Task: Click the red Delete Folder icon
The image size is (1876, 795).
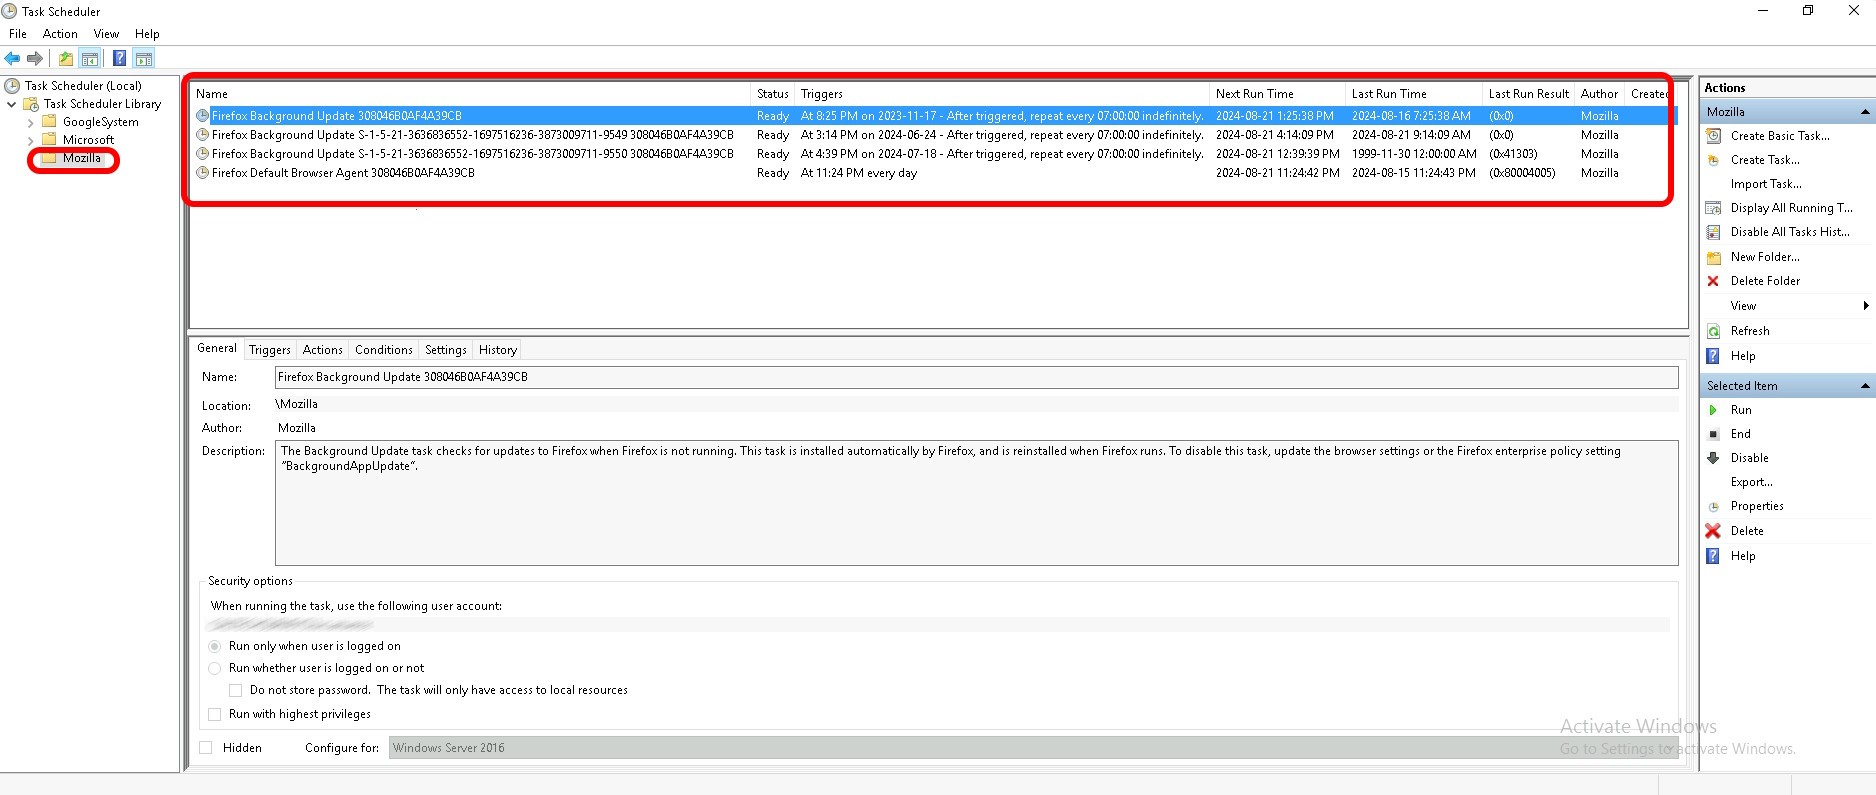Action: click(1713, 281)
